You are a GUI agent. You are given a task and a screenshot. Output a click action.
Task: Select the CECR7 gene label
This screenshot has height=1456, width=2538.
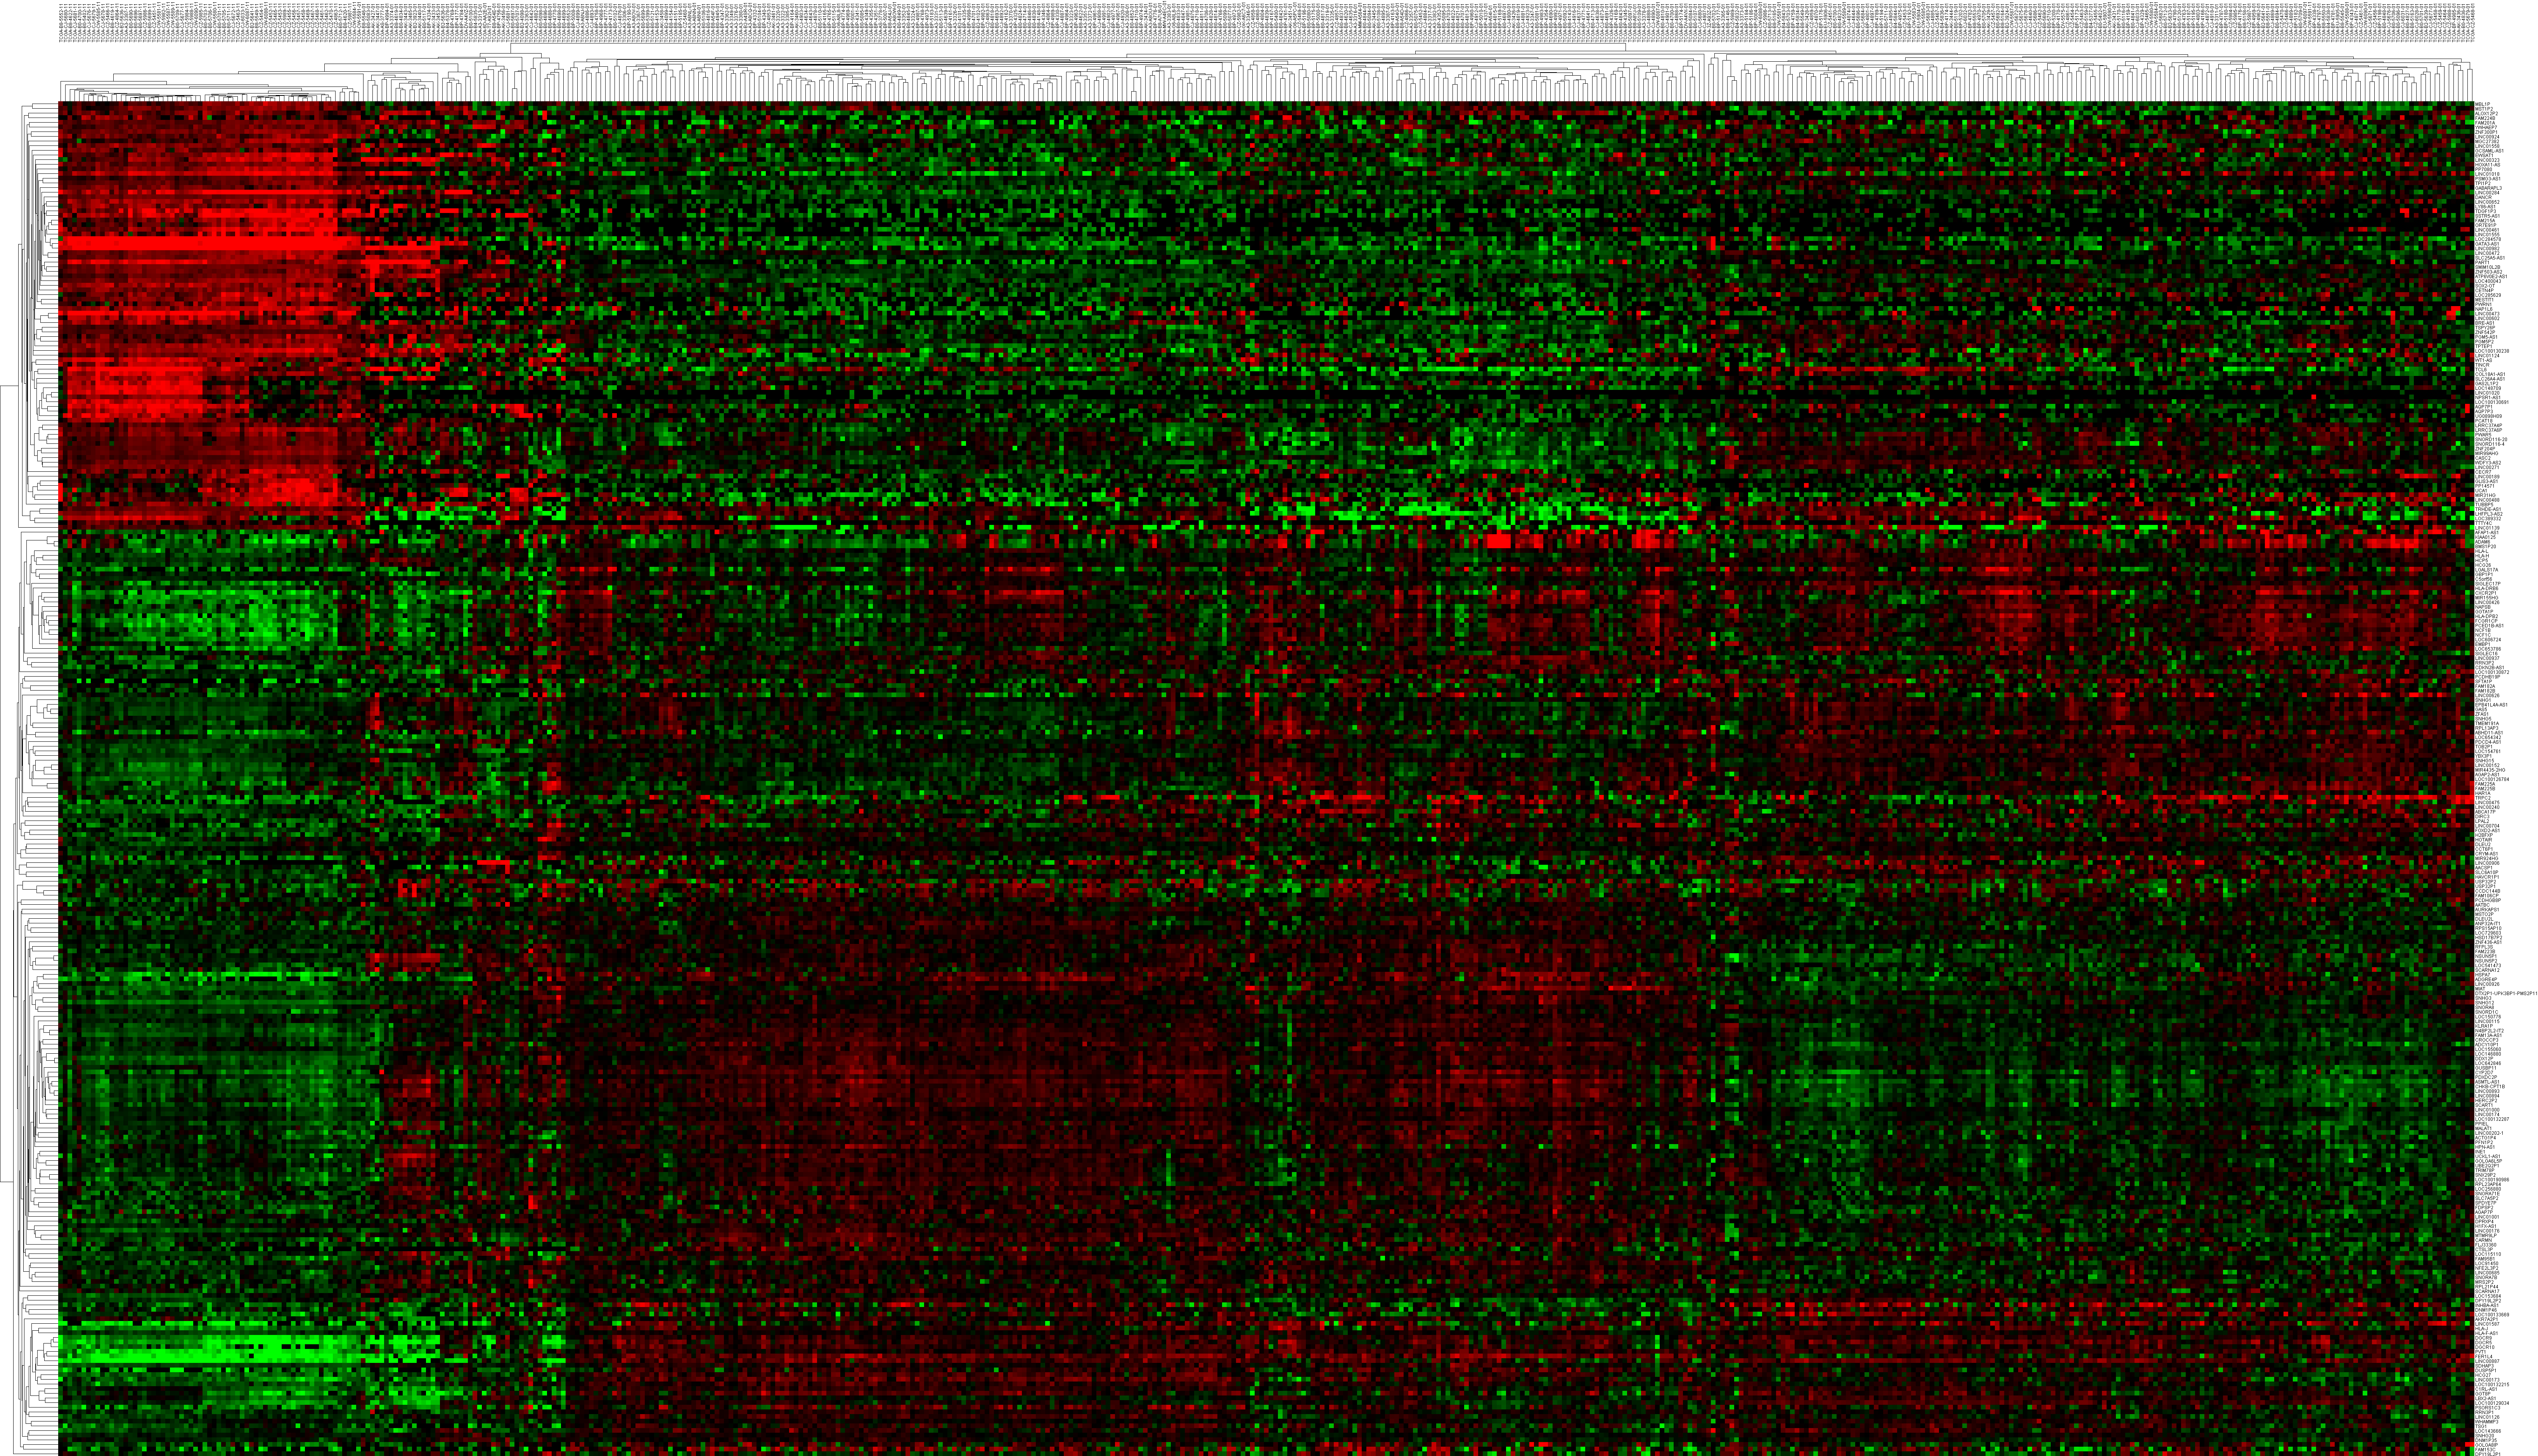click(x=2483, y=472)
